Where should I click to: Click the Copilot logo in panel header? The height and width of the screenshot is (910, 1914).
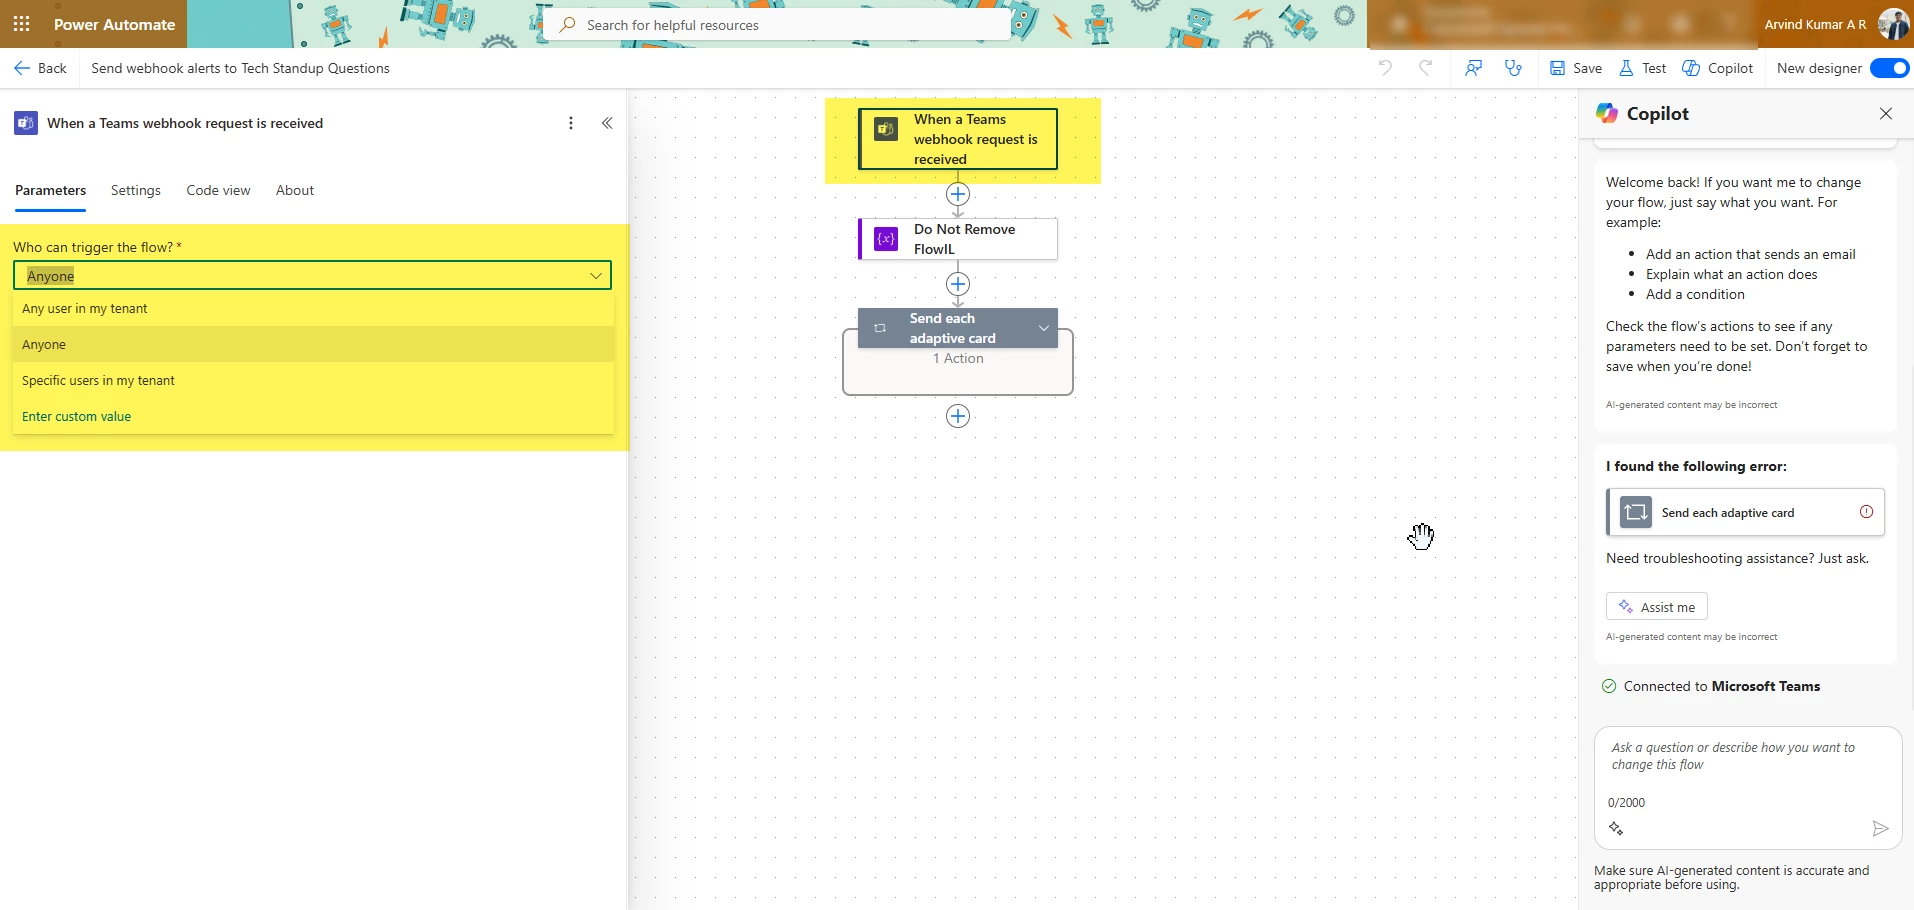(x=1607, y=114)
